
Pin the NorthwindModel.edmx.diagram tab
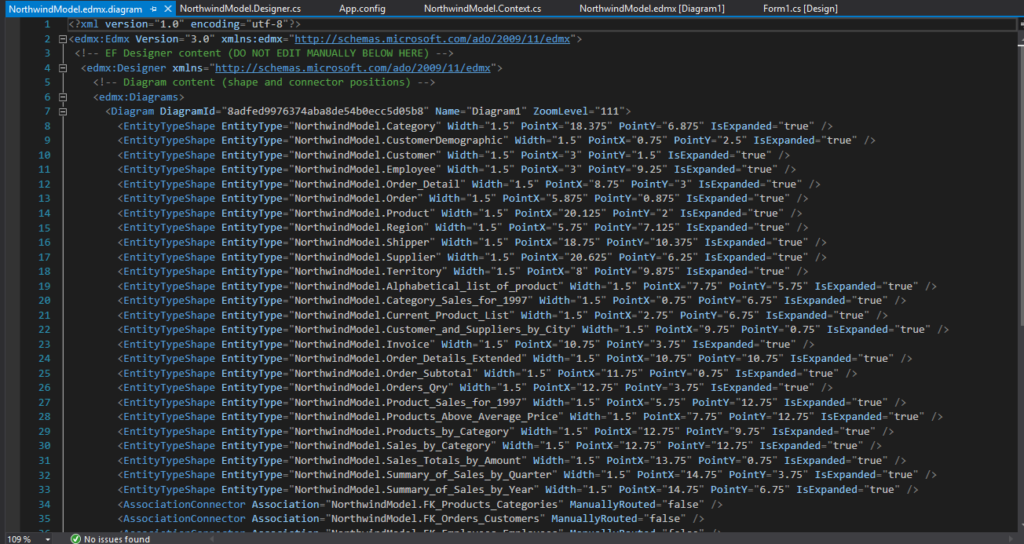tap(153, 9)
